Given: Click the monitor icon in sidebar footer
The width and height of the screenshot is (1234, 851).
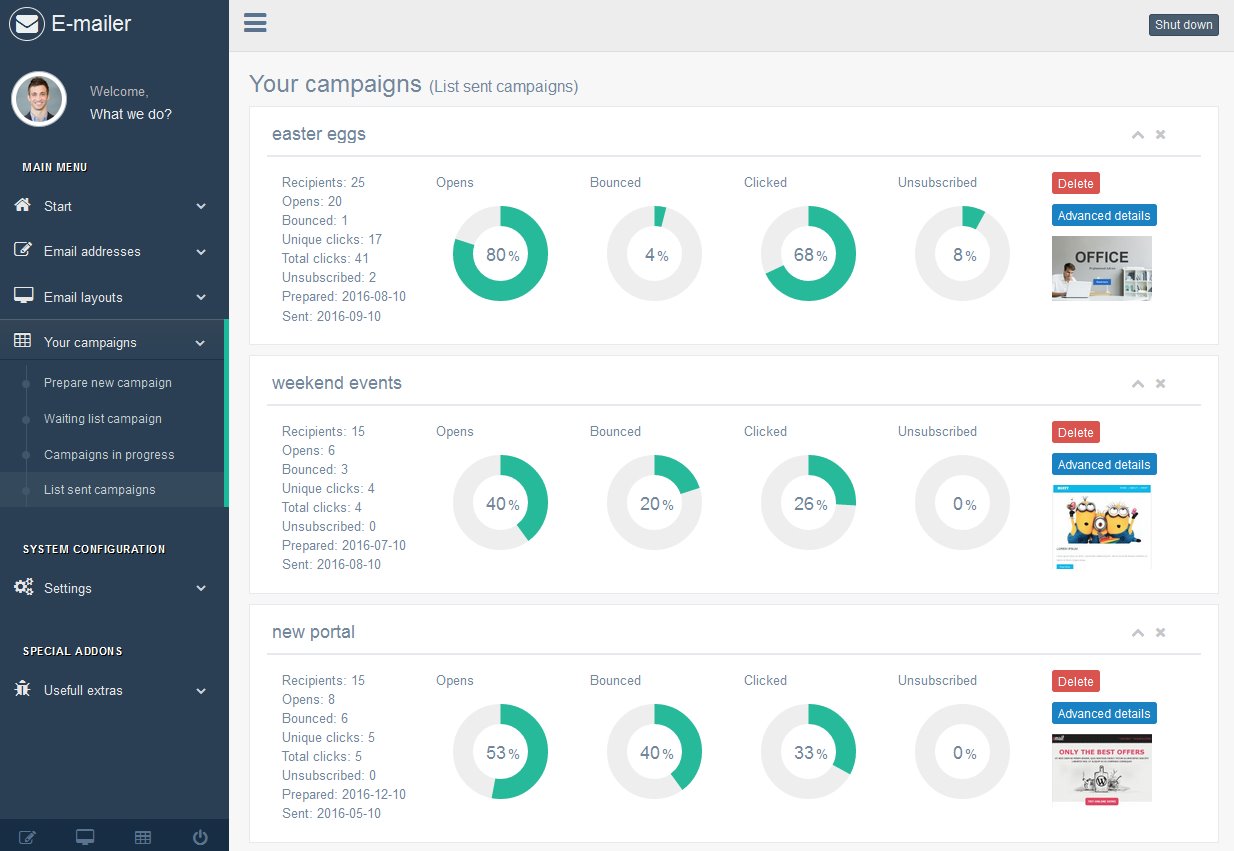Looking at the screenshot, I should point(85,837).
